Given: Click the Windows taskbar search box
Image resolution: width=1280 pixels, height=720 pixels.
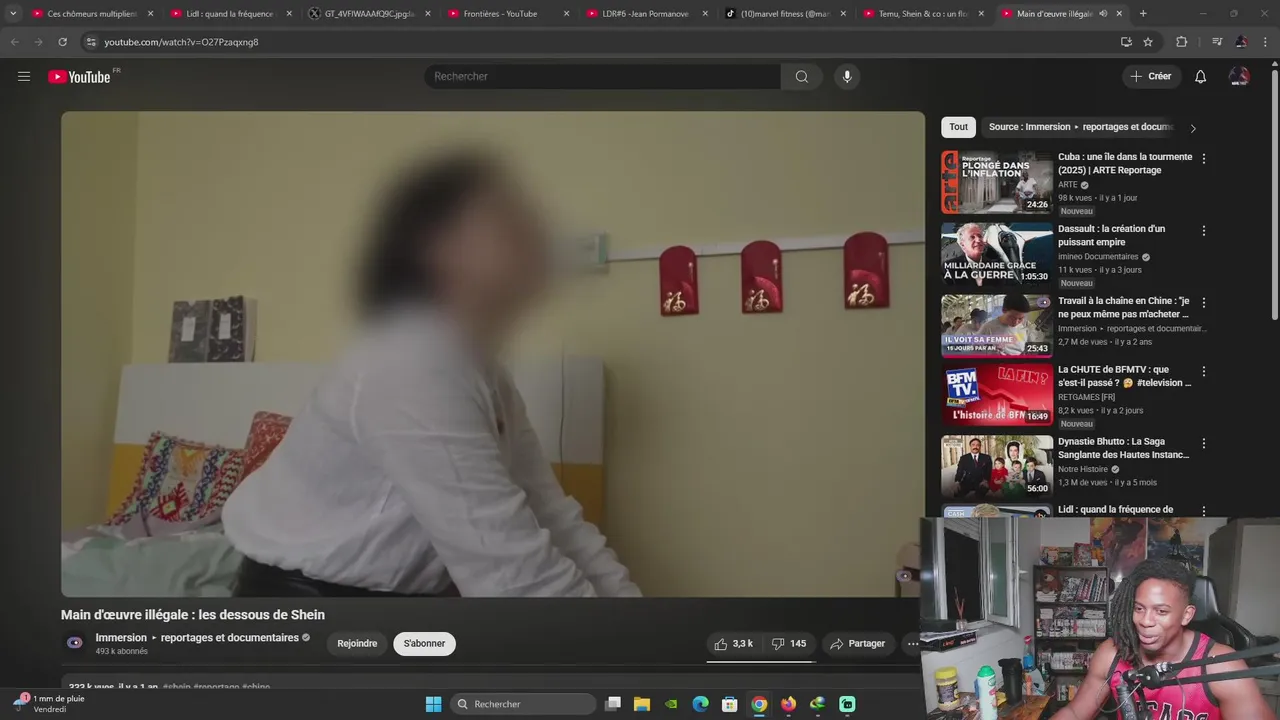Looking at the screenshot, I should [x=523, y=704].
